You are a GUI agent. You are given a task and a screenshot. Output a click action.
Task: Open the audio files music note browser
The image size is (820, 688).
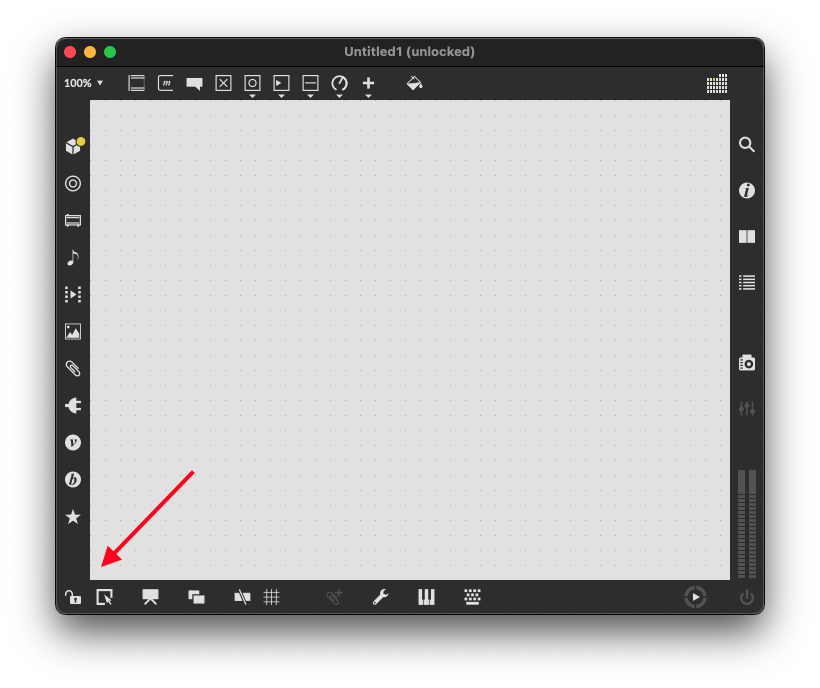coord(73,258)
